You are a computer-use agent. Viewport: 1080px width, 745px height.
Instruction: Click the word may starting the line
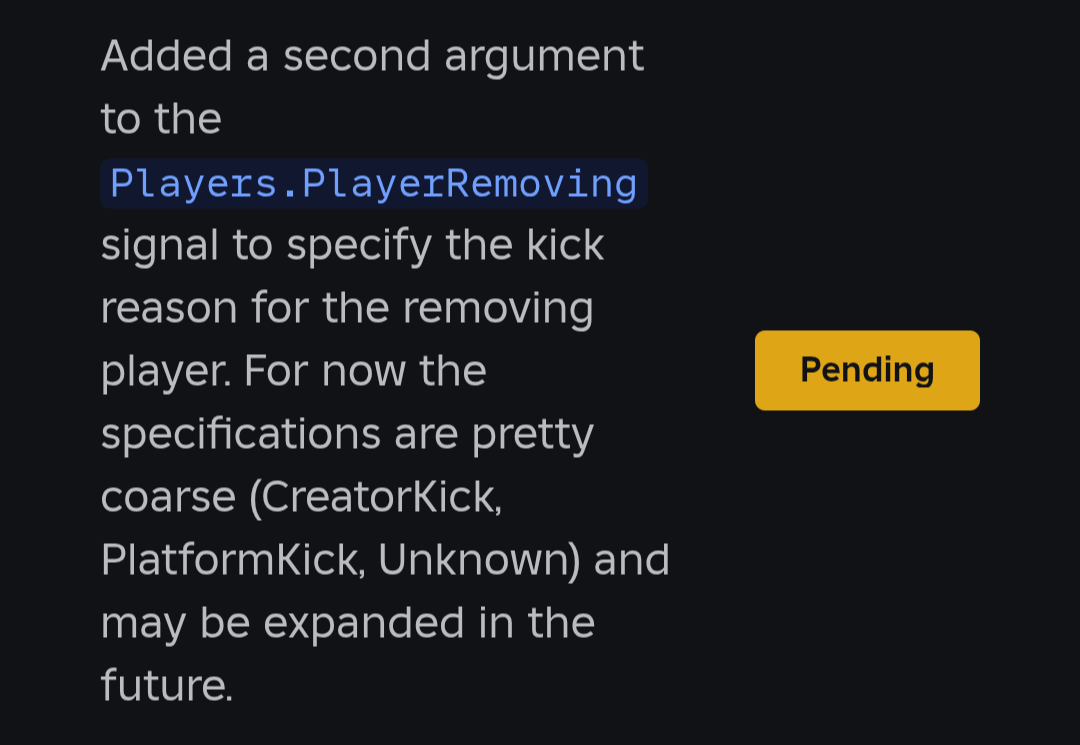143,623
